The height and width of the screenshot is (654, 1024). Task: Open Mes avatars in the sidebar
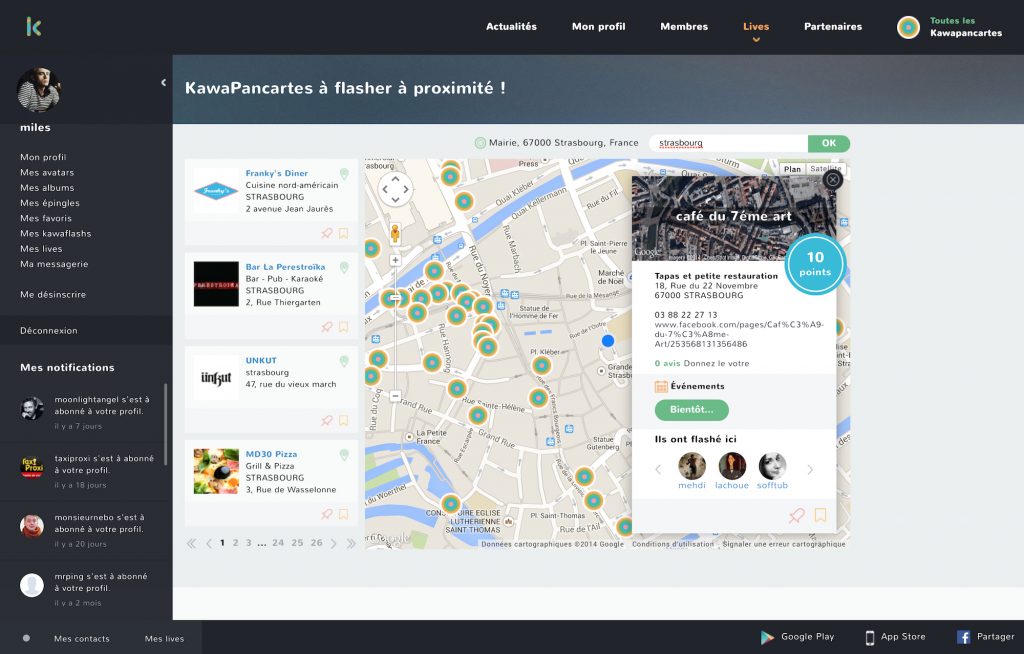click(47, 172)
